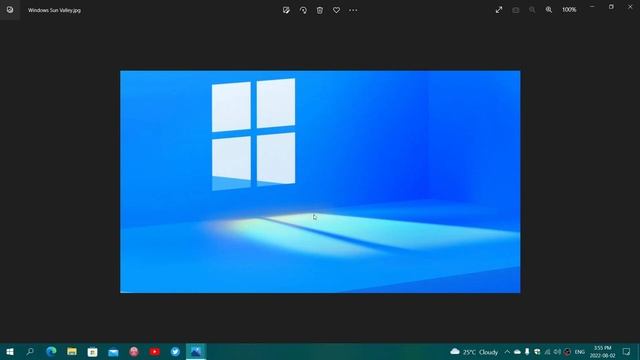The width and height of the screenshot is (640, 360).
Task: Click the Edit & Create pencil icon
Action: pyautogui.click(x=286, y=10)
